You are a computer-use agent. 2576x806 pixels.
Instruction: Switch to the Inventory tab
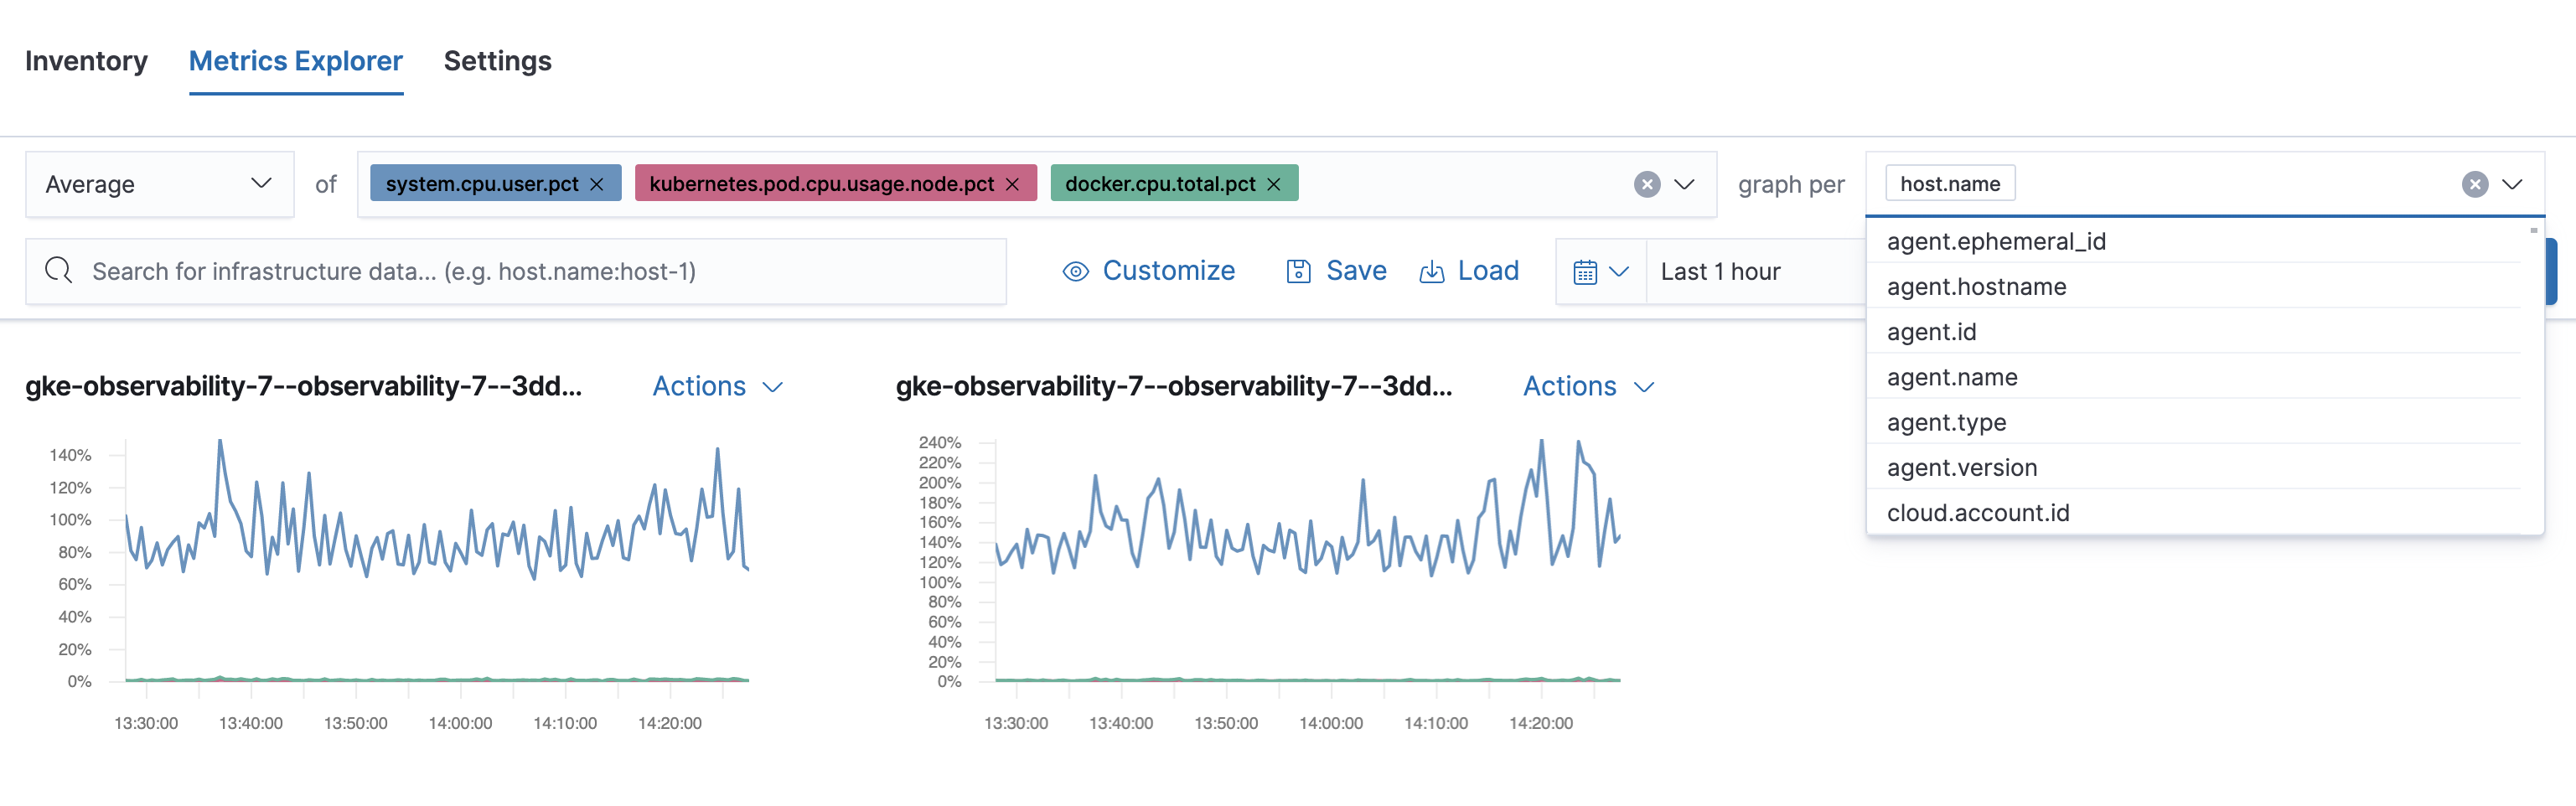(86, 61)
